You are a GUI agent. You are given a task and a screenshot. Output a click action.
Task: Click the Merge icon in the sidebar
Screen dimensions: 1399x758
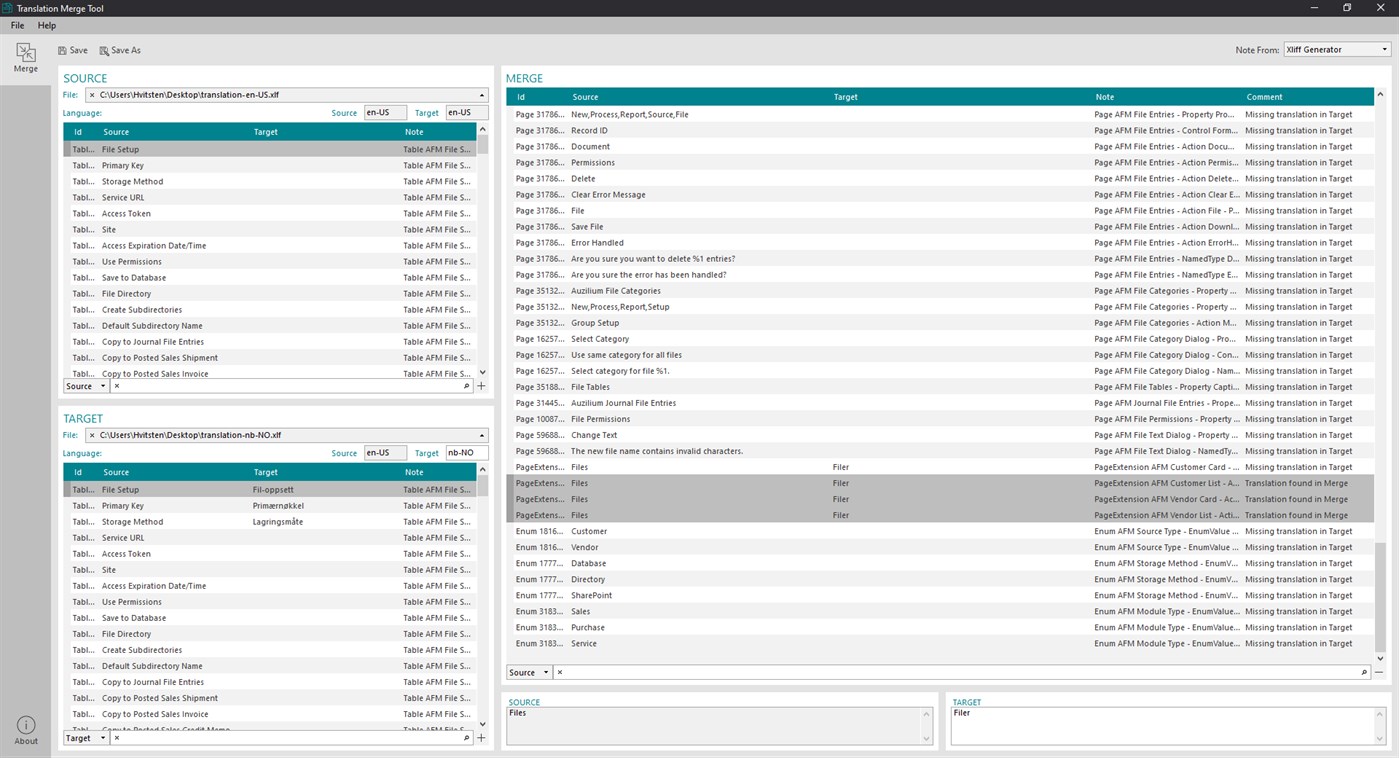(x=26, y=58)
